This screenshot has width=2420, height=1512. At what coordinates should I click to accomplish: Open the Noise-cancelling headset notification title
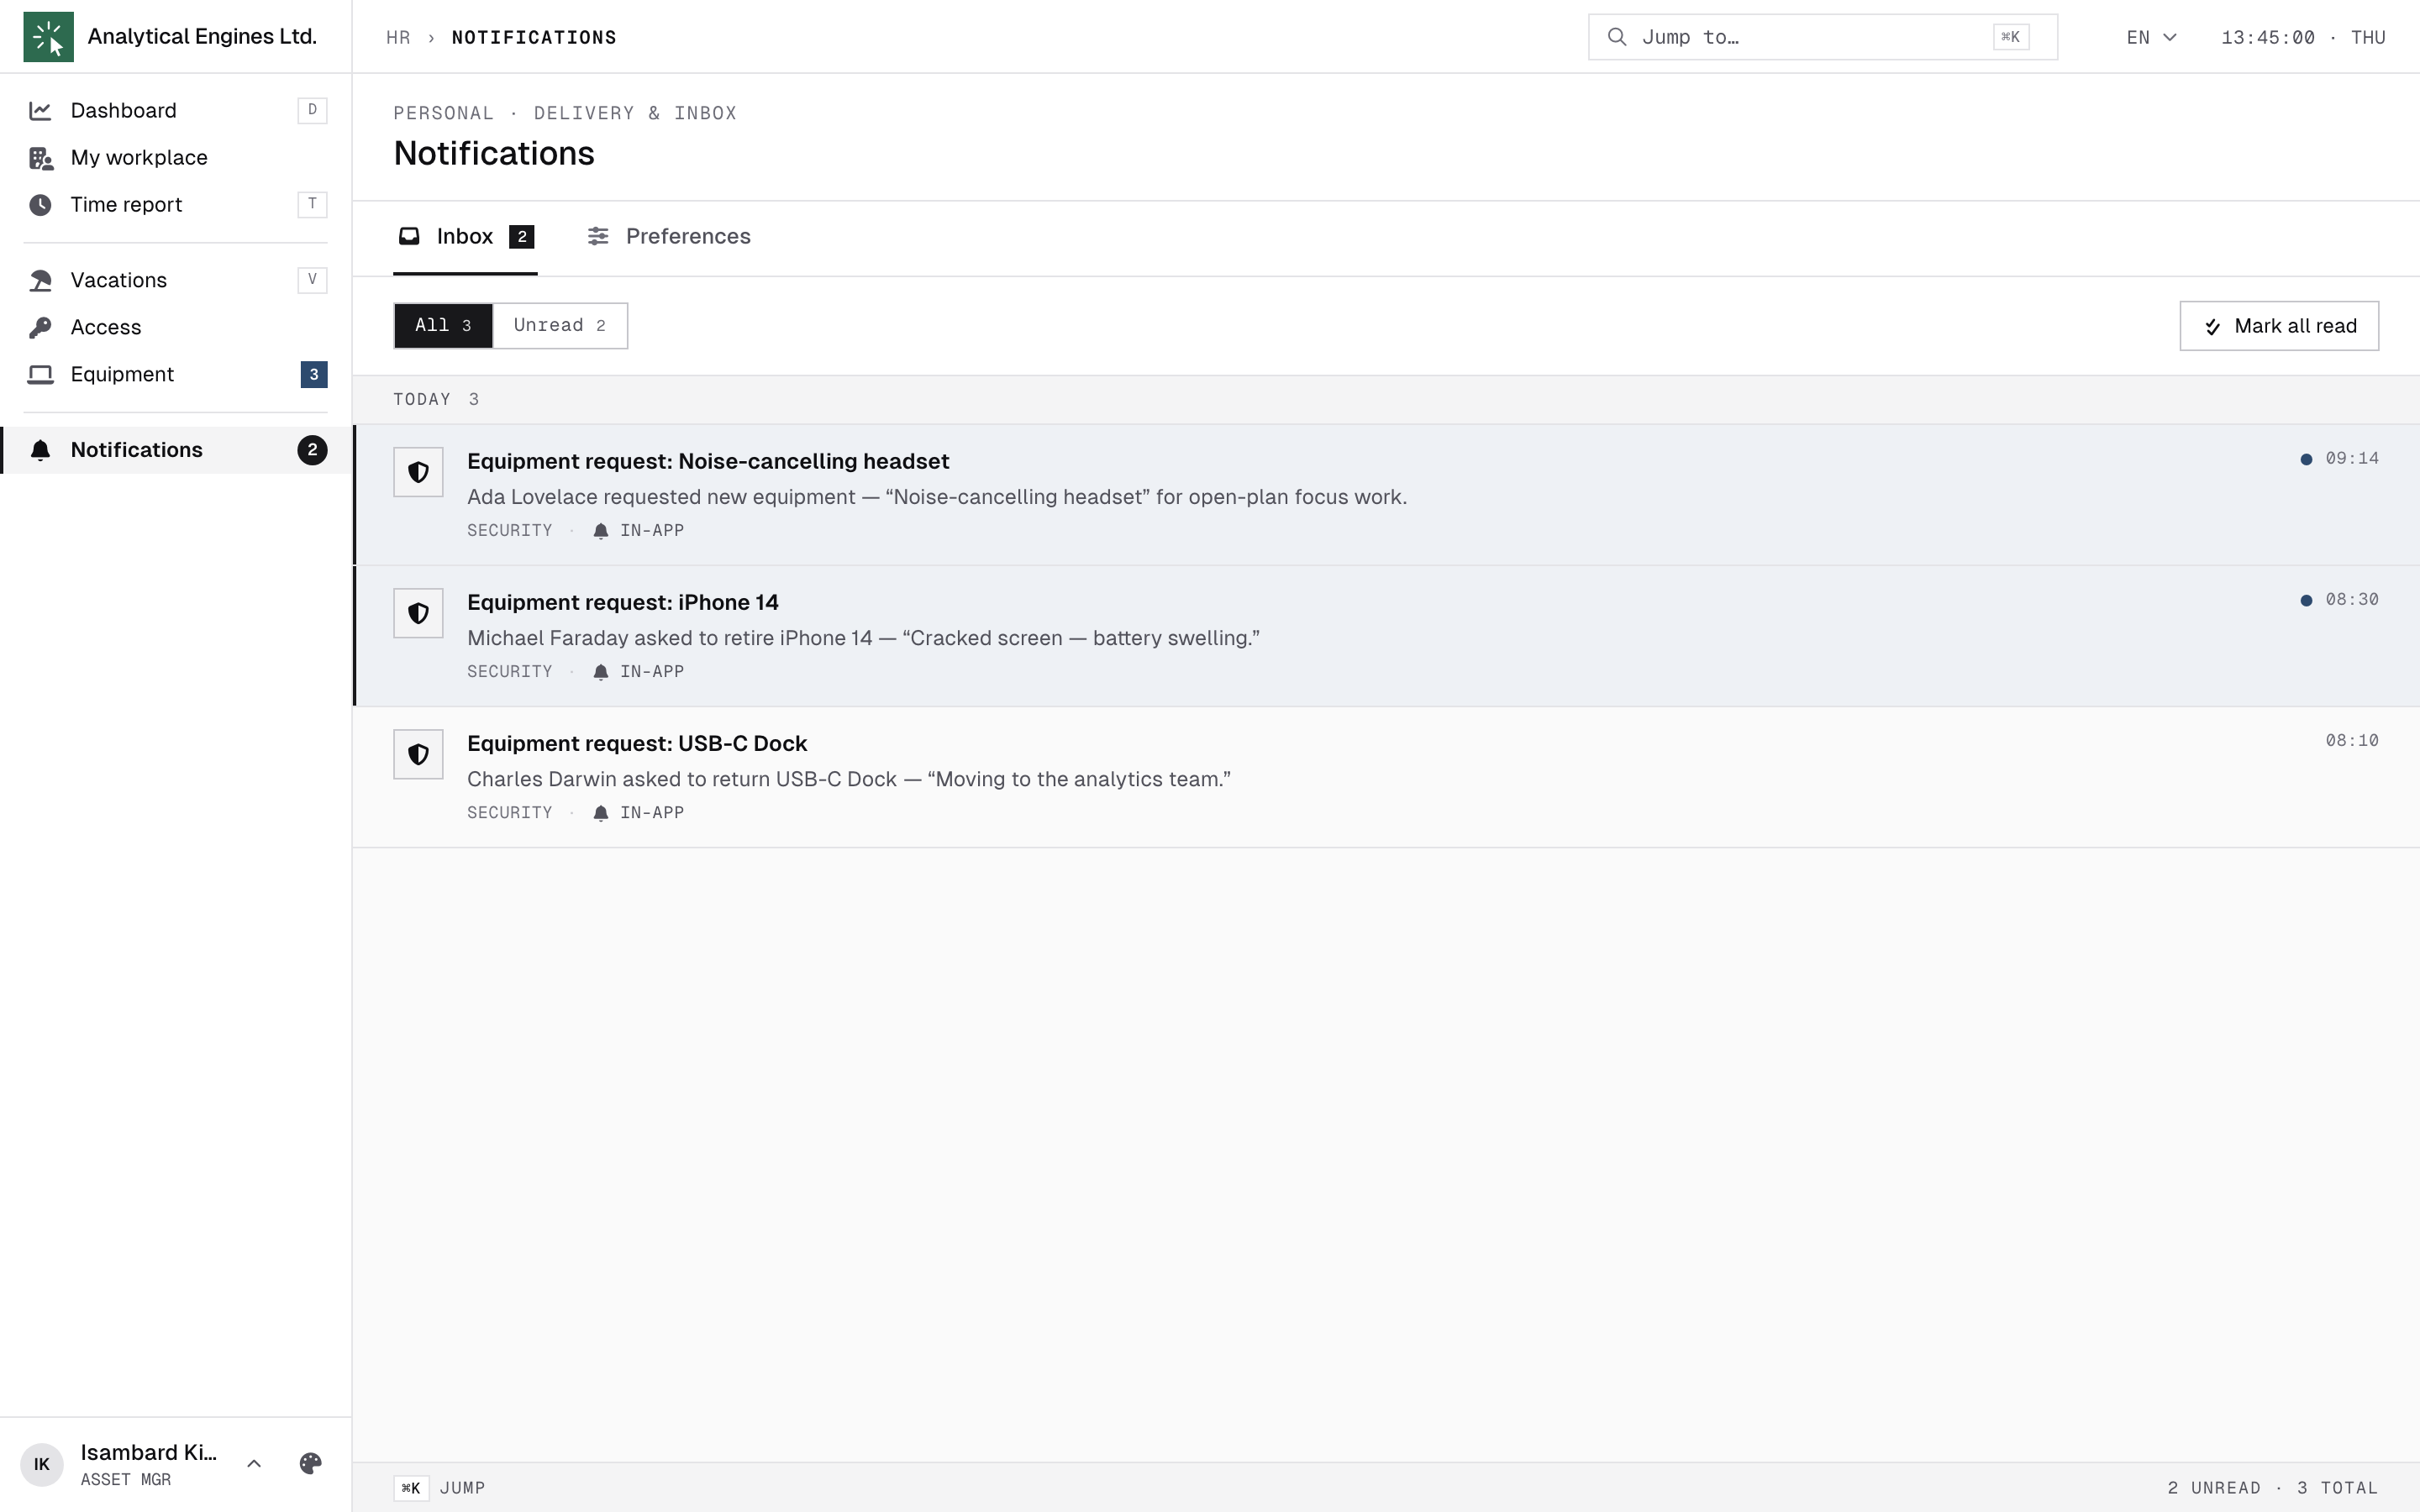pos(708,461)
